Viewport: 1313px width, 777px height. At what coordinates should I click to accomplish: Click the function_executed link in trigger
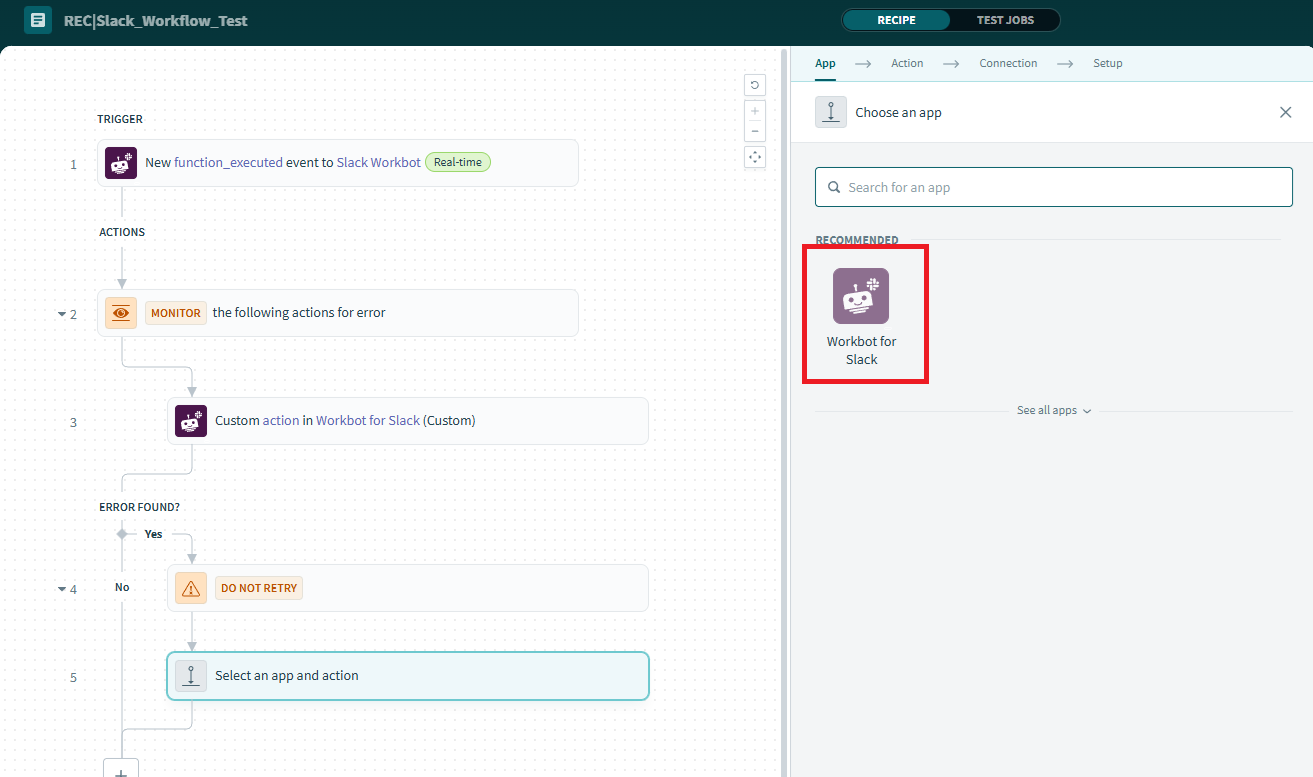coord(228,162)
